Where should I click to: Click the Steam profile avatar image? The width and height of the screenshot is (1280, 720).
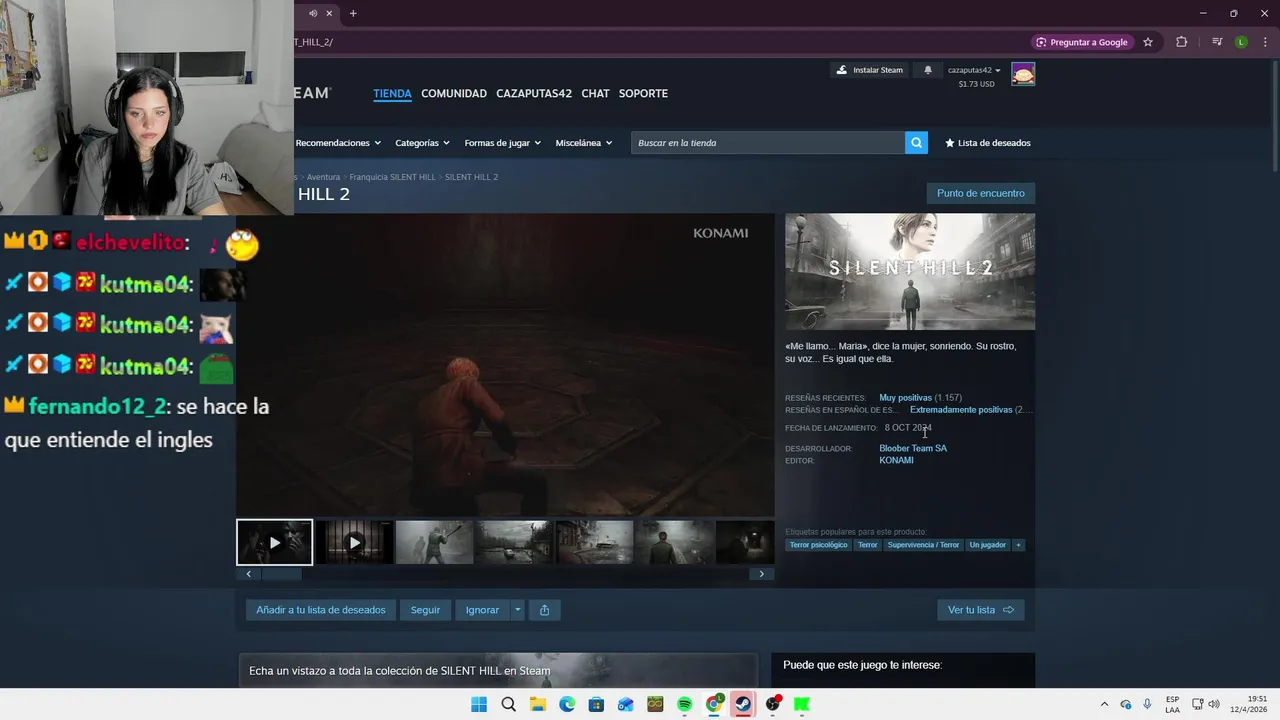(x=1023, y=74)
